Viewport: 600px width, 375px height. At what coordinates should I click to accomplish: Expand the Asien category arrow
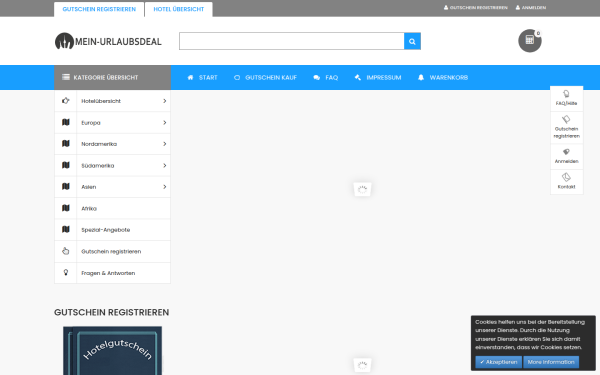[165, 187]
